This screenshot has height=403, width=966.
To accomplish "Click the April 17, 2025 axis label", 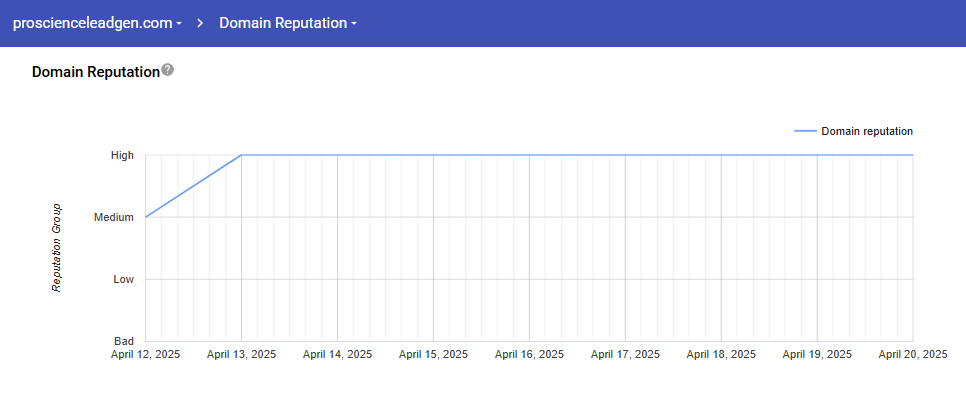I will pos(625,354).
